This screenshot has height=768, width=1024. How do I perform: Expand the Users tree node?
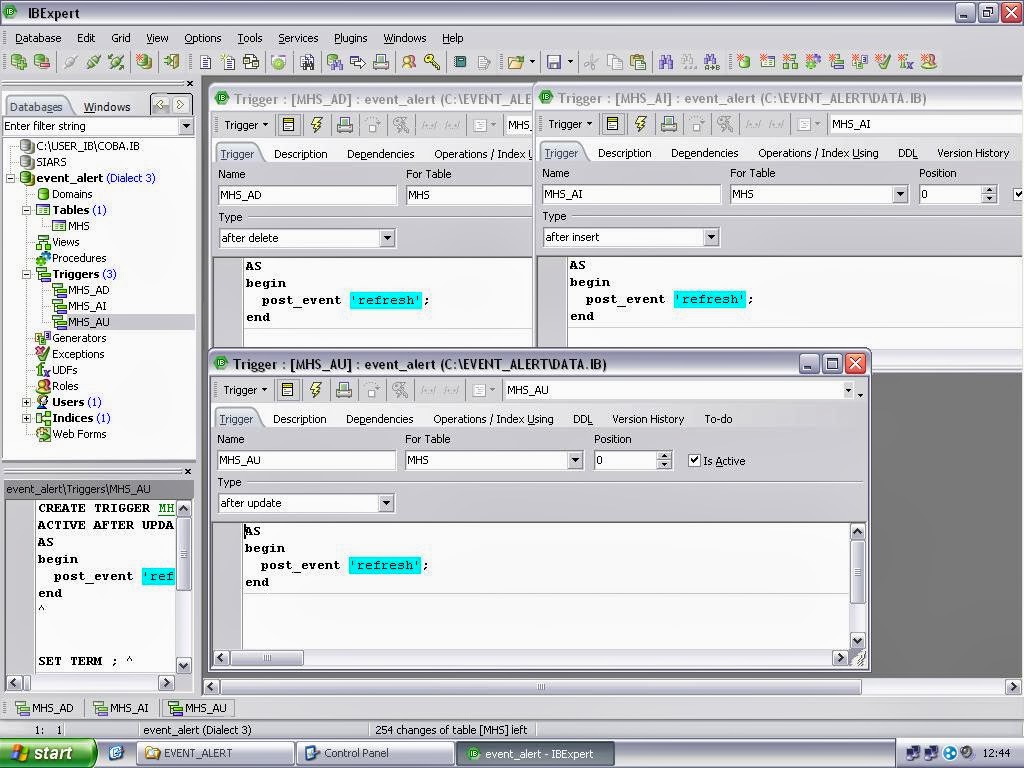click(x=27, y=402)
